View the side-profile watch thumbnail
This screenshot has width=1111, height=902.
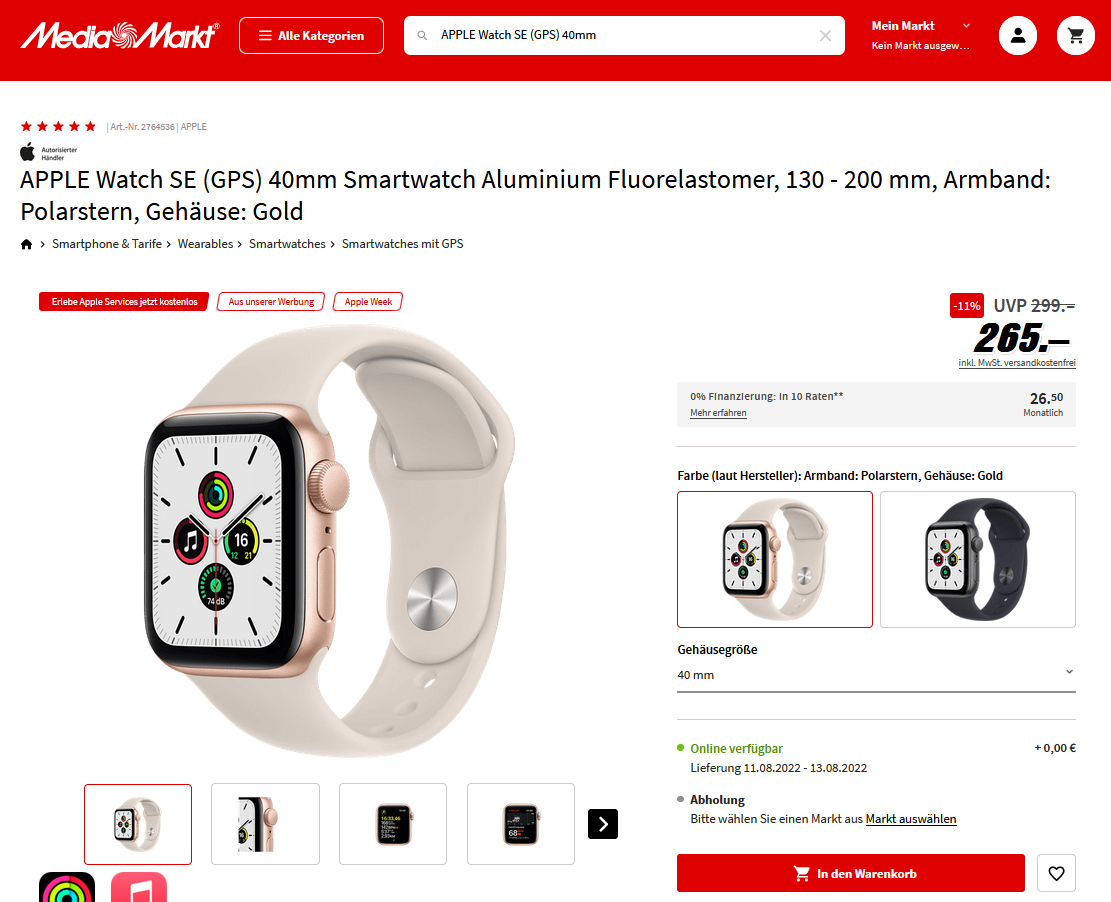click(x=265, y=824)
